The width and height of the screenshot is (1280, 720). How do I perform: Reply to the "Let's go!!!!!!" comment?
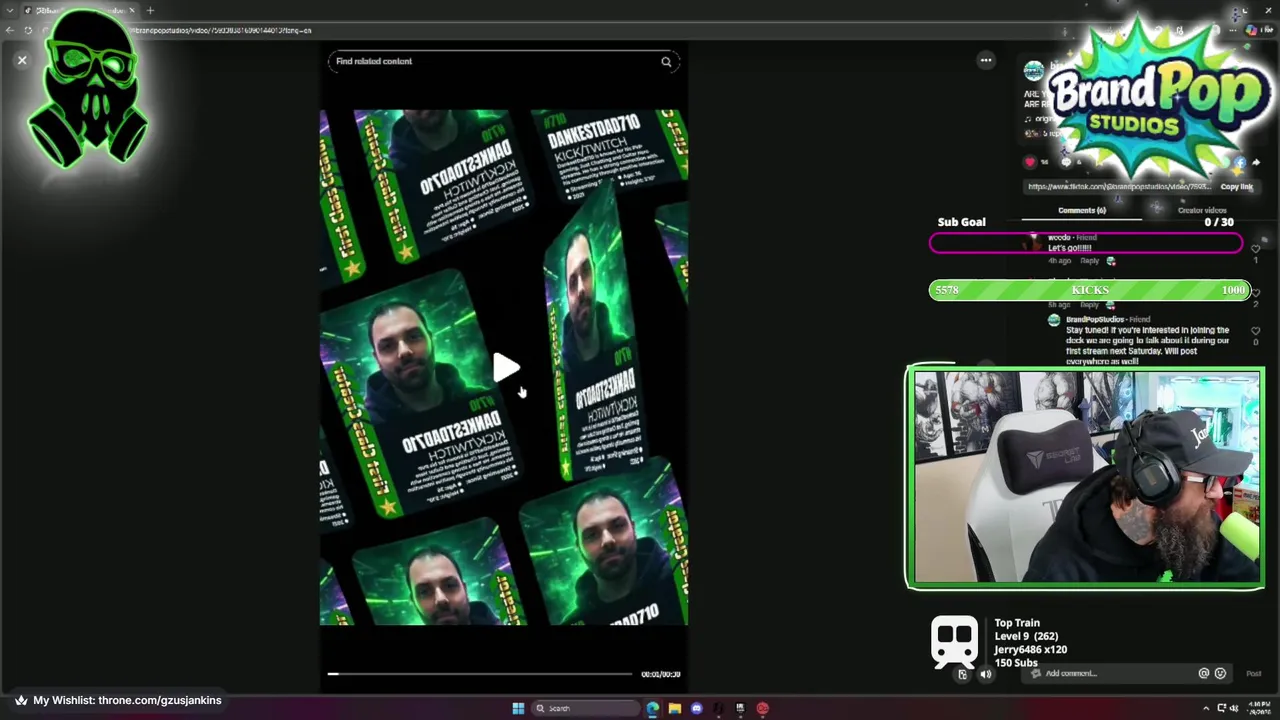coord(1089,261)
